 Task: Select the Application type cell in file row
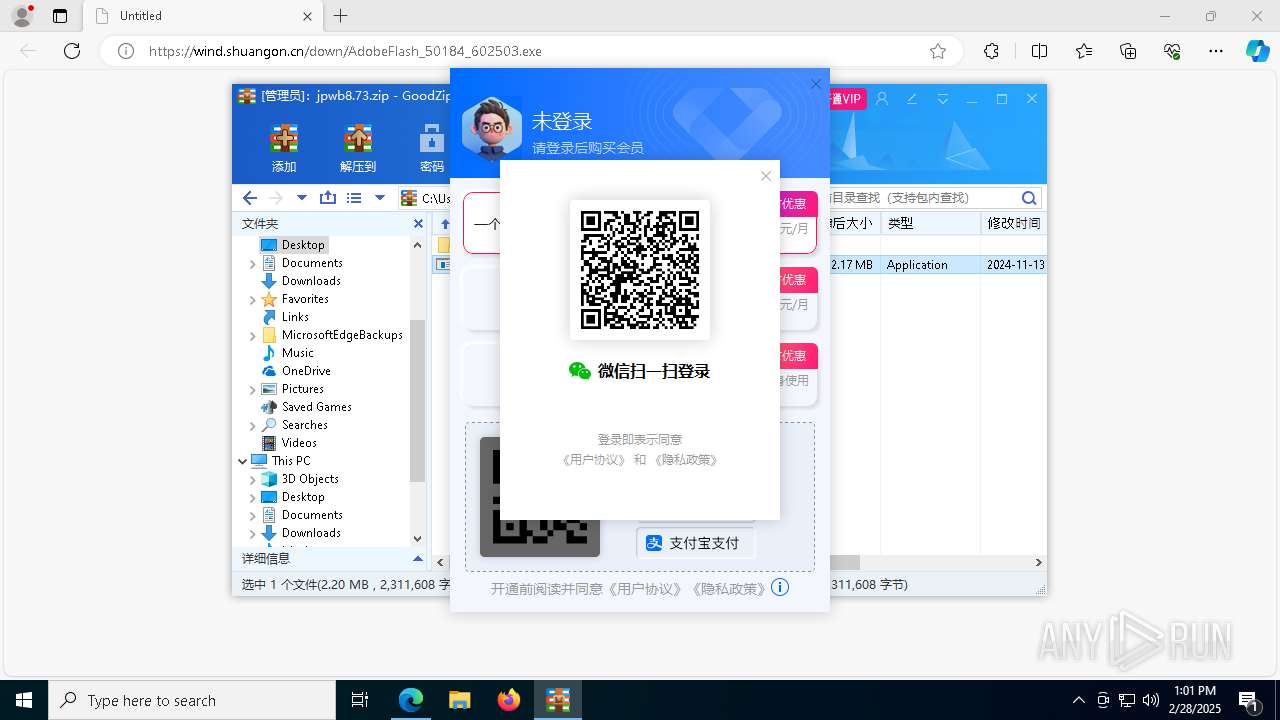click(x=917, y=265)
